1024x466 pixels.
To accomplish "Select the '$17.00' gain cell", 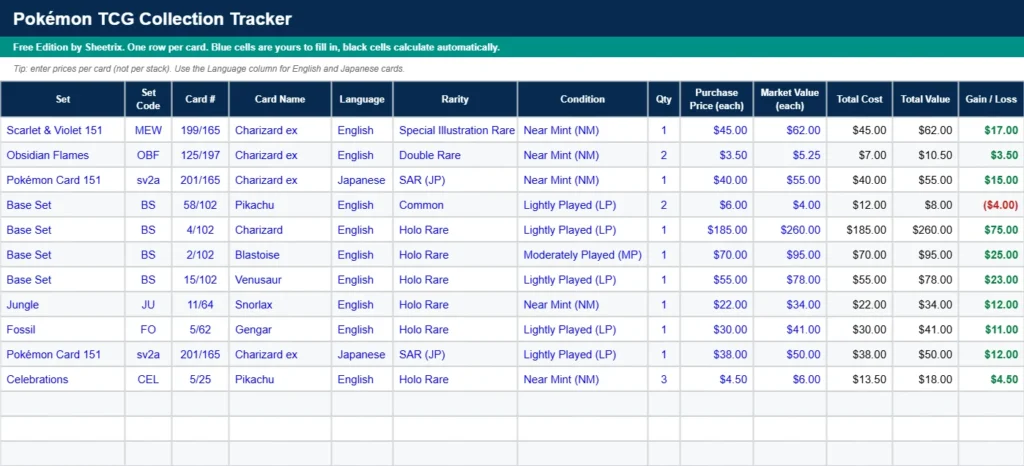I will coord(991,131).
